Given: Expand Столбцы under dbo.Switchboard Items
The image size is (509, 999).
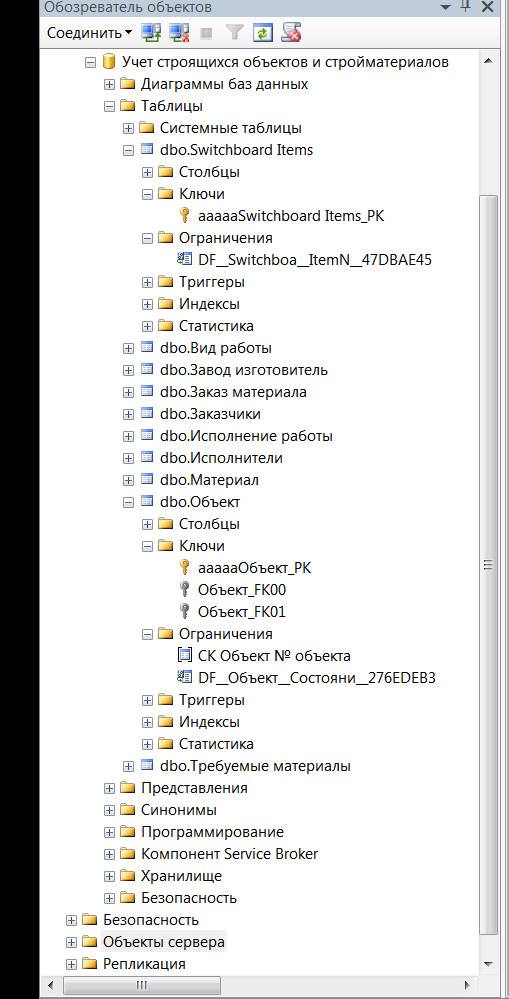Looking at the screenshot, I should [x=147, y=172].
